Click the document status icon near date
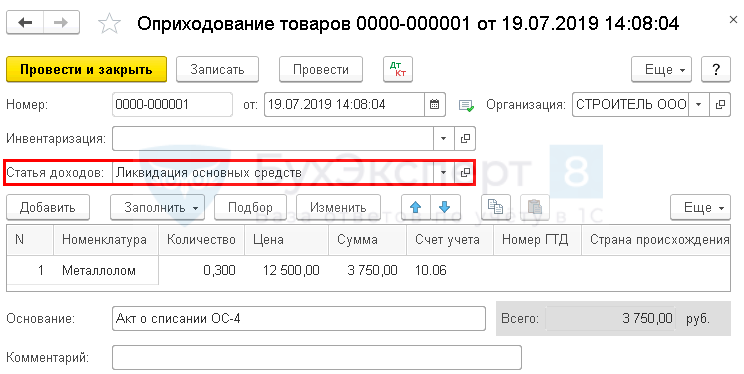Viewport: 744px width, 374px height. [466, 105]
